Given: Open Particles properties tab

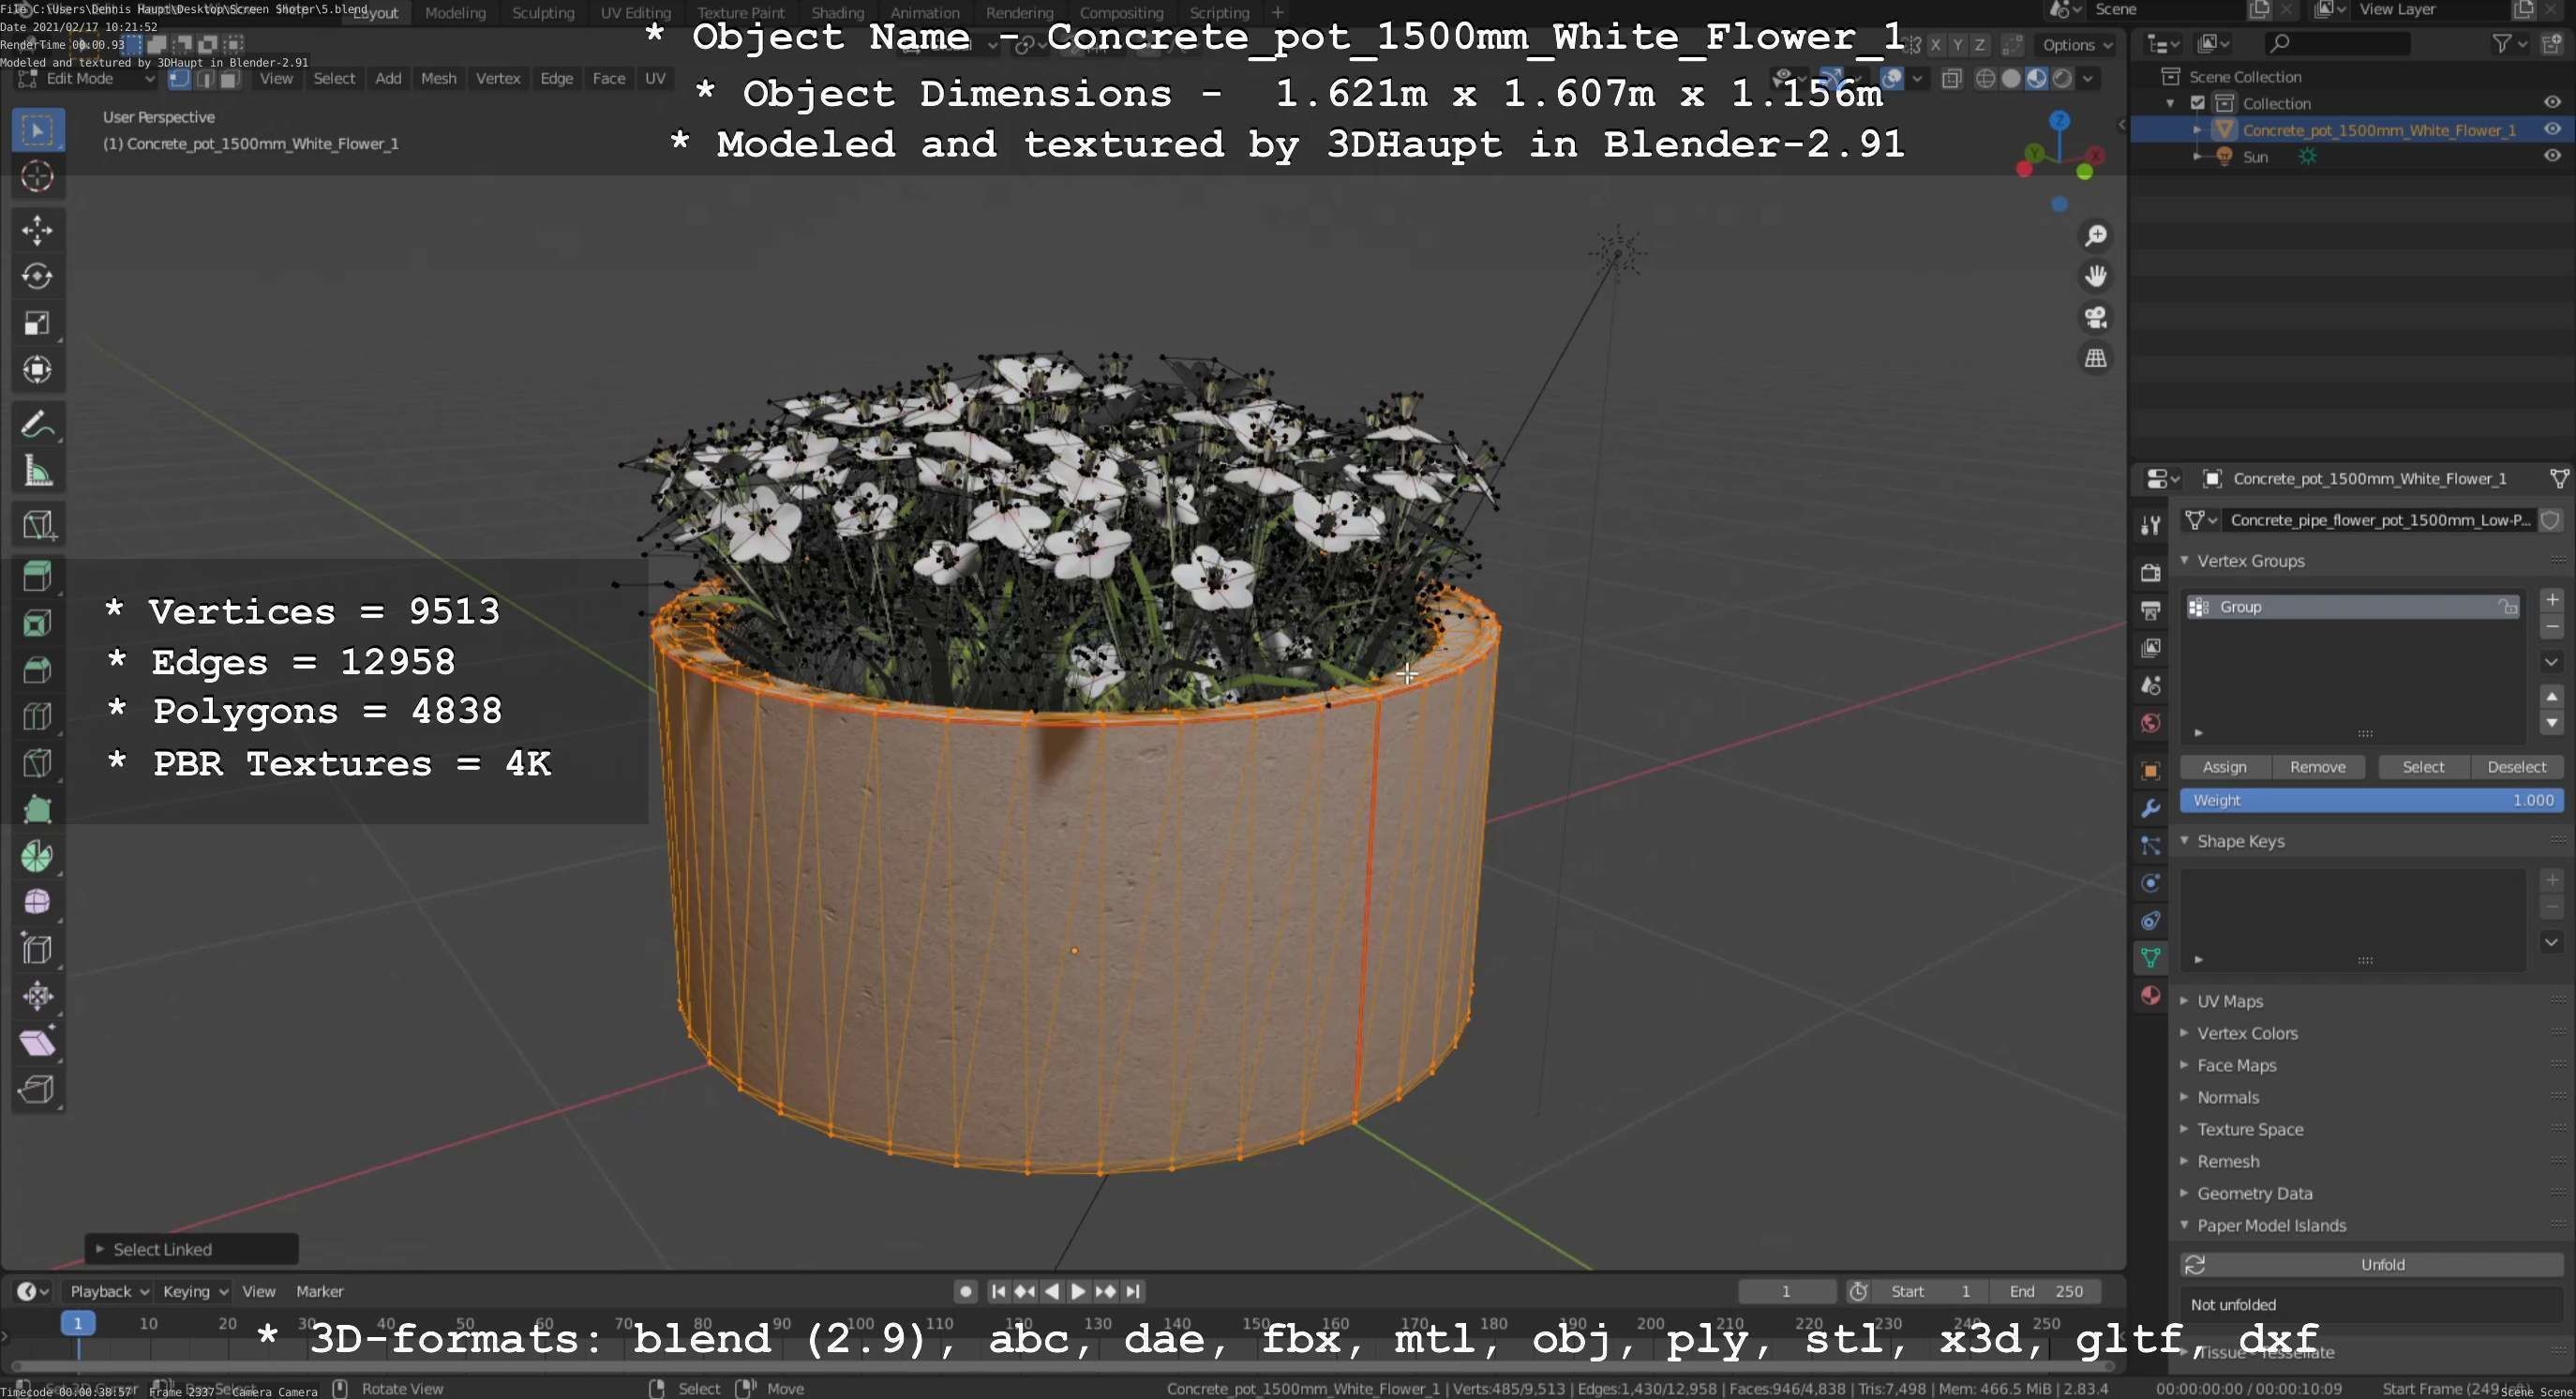Looking at the screenshot, I should 2150,846.
